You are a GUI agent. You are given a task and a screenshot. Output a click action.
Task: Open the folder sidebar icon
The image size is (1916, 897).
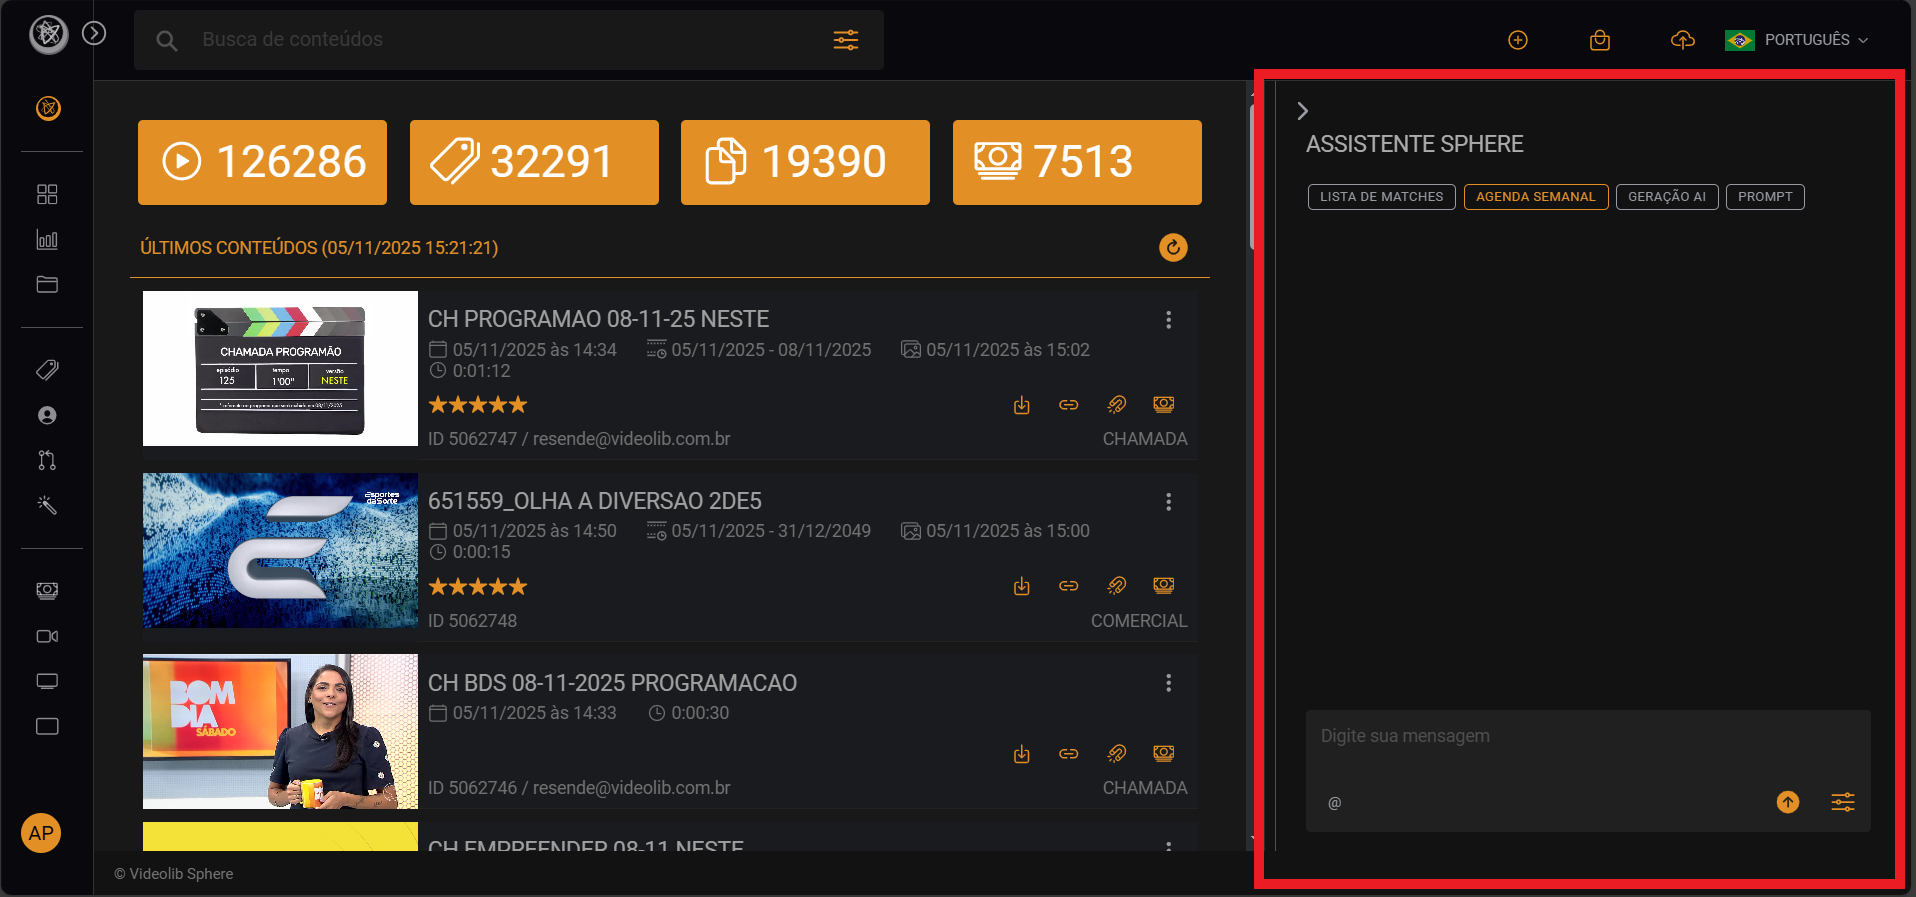click(47, 284)
